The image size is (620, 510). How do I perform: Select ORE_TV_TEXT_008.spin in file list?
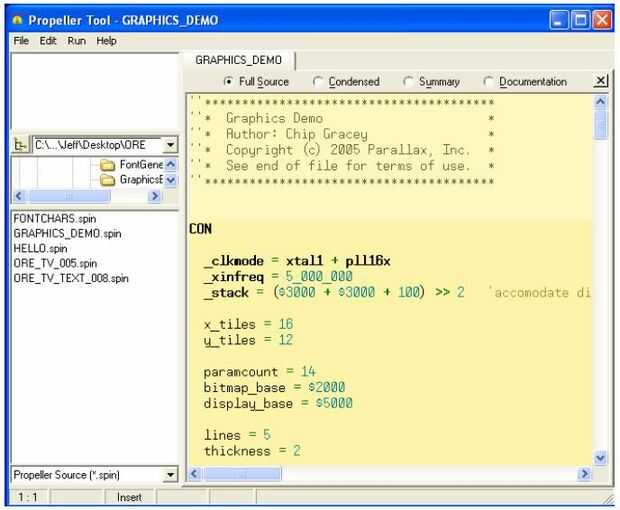(71, 278)
